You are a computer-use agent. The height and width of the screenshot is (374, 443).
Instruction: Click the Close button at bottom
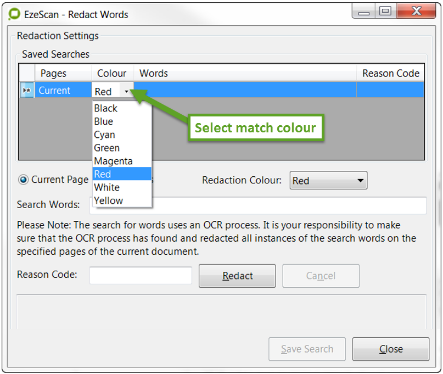click(391, 349)
